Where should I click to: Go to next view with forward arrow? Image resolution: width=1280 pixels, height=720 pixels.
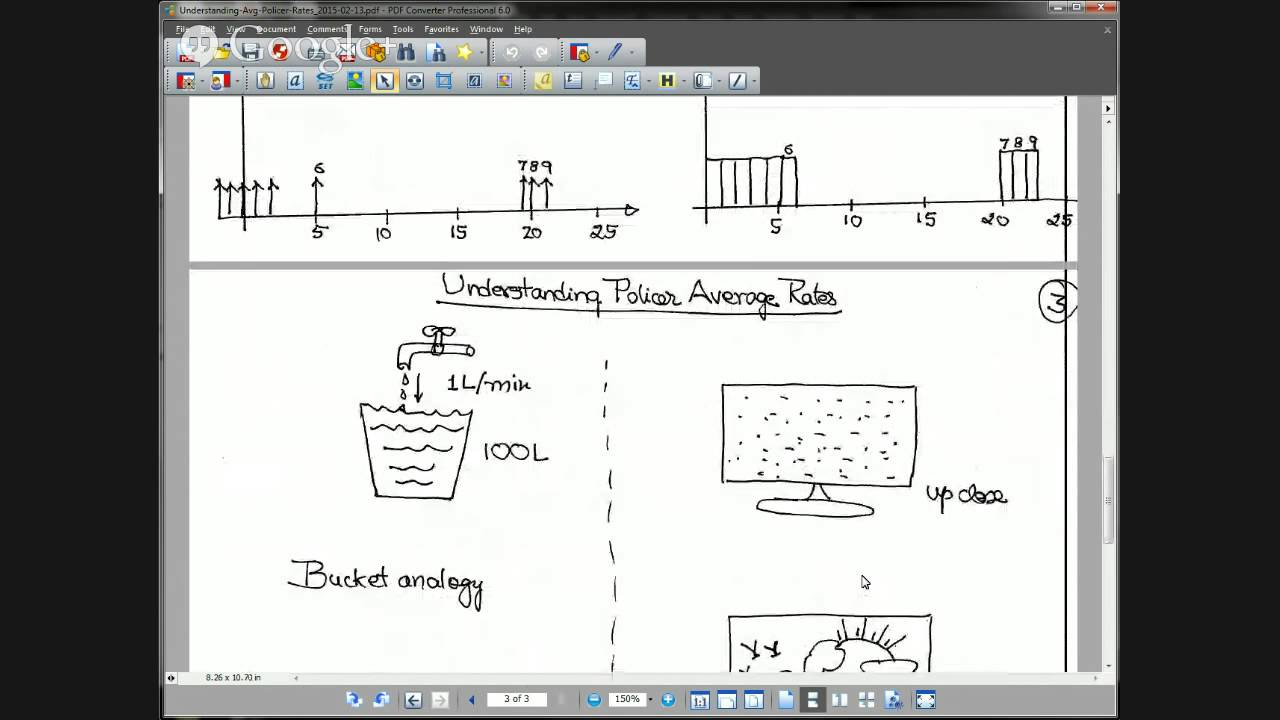point(440,700)
